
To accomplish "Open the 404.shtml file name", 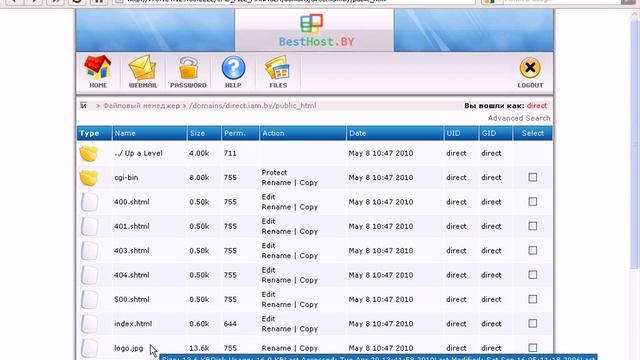I will tap(132, 275).
